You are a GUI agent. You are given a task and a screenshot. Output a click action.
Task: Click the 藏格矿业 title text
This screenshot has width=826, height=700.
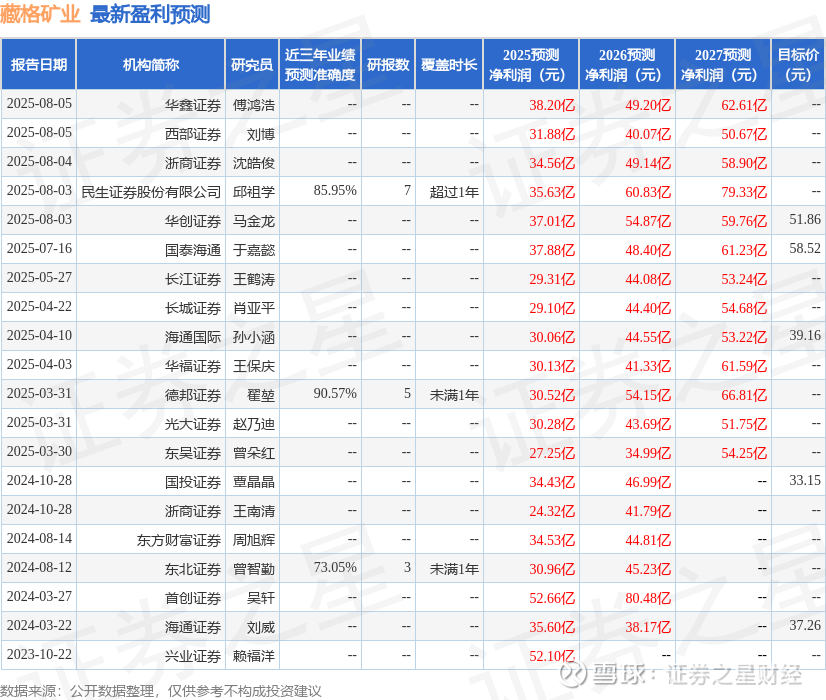point(40,14)
